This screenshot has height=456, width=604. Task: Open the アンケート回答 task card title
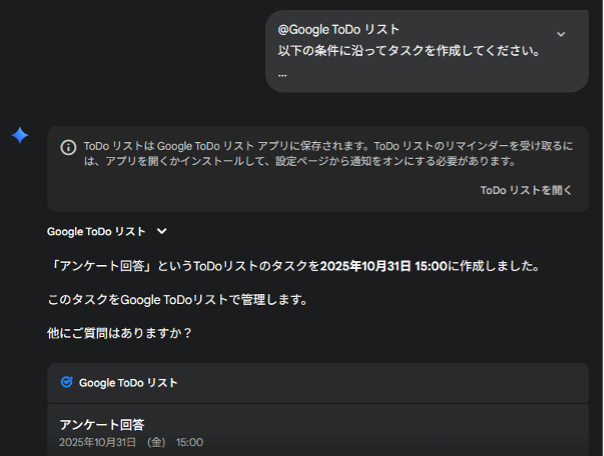[102, 424]
